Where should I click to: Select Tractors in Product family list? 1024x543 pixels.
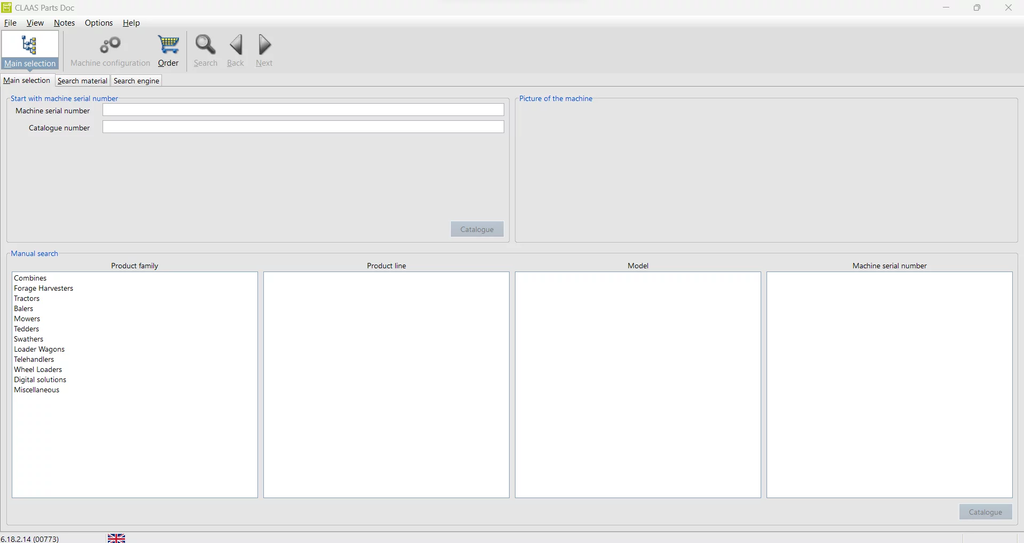pyautogui.click(x=27, y=298)
